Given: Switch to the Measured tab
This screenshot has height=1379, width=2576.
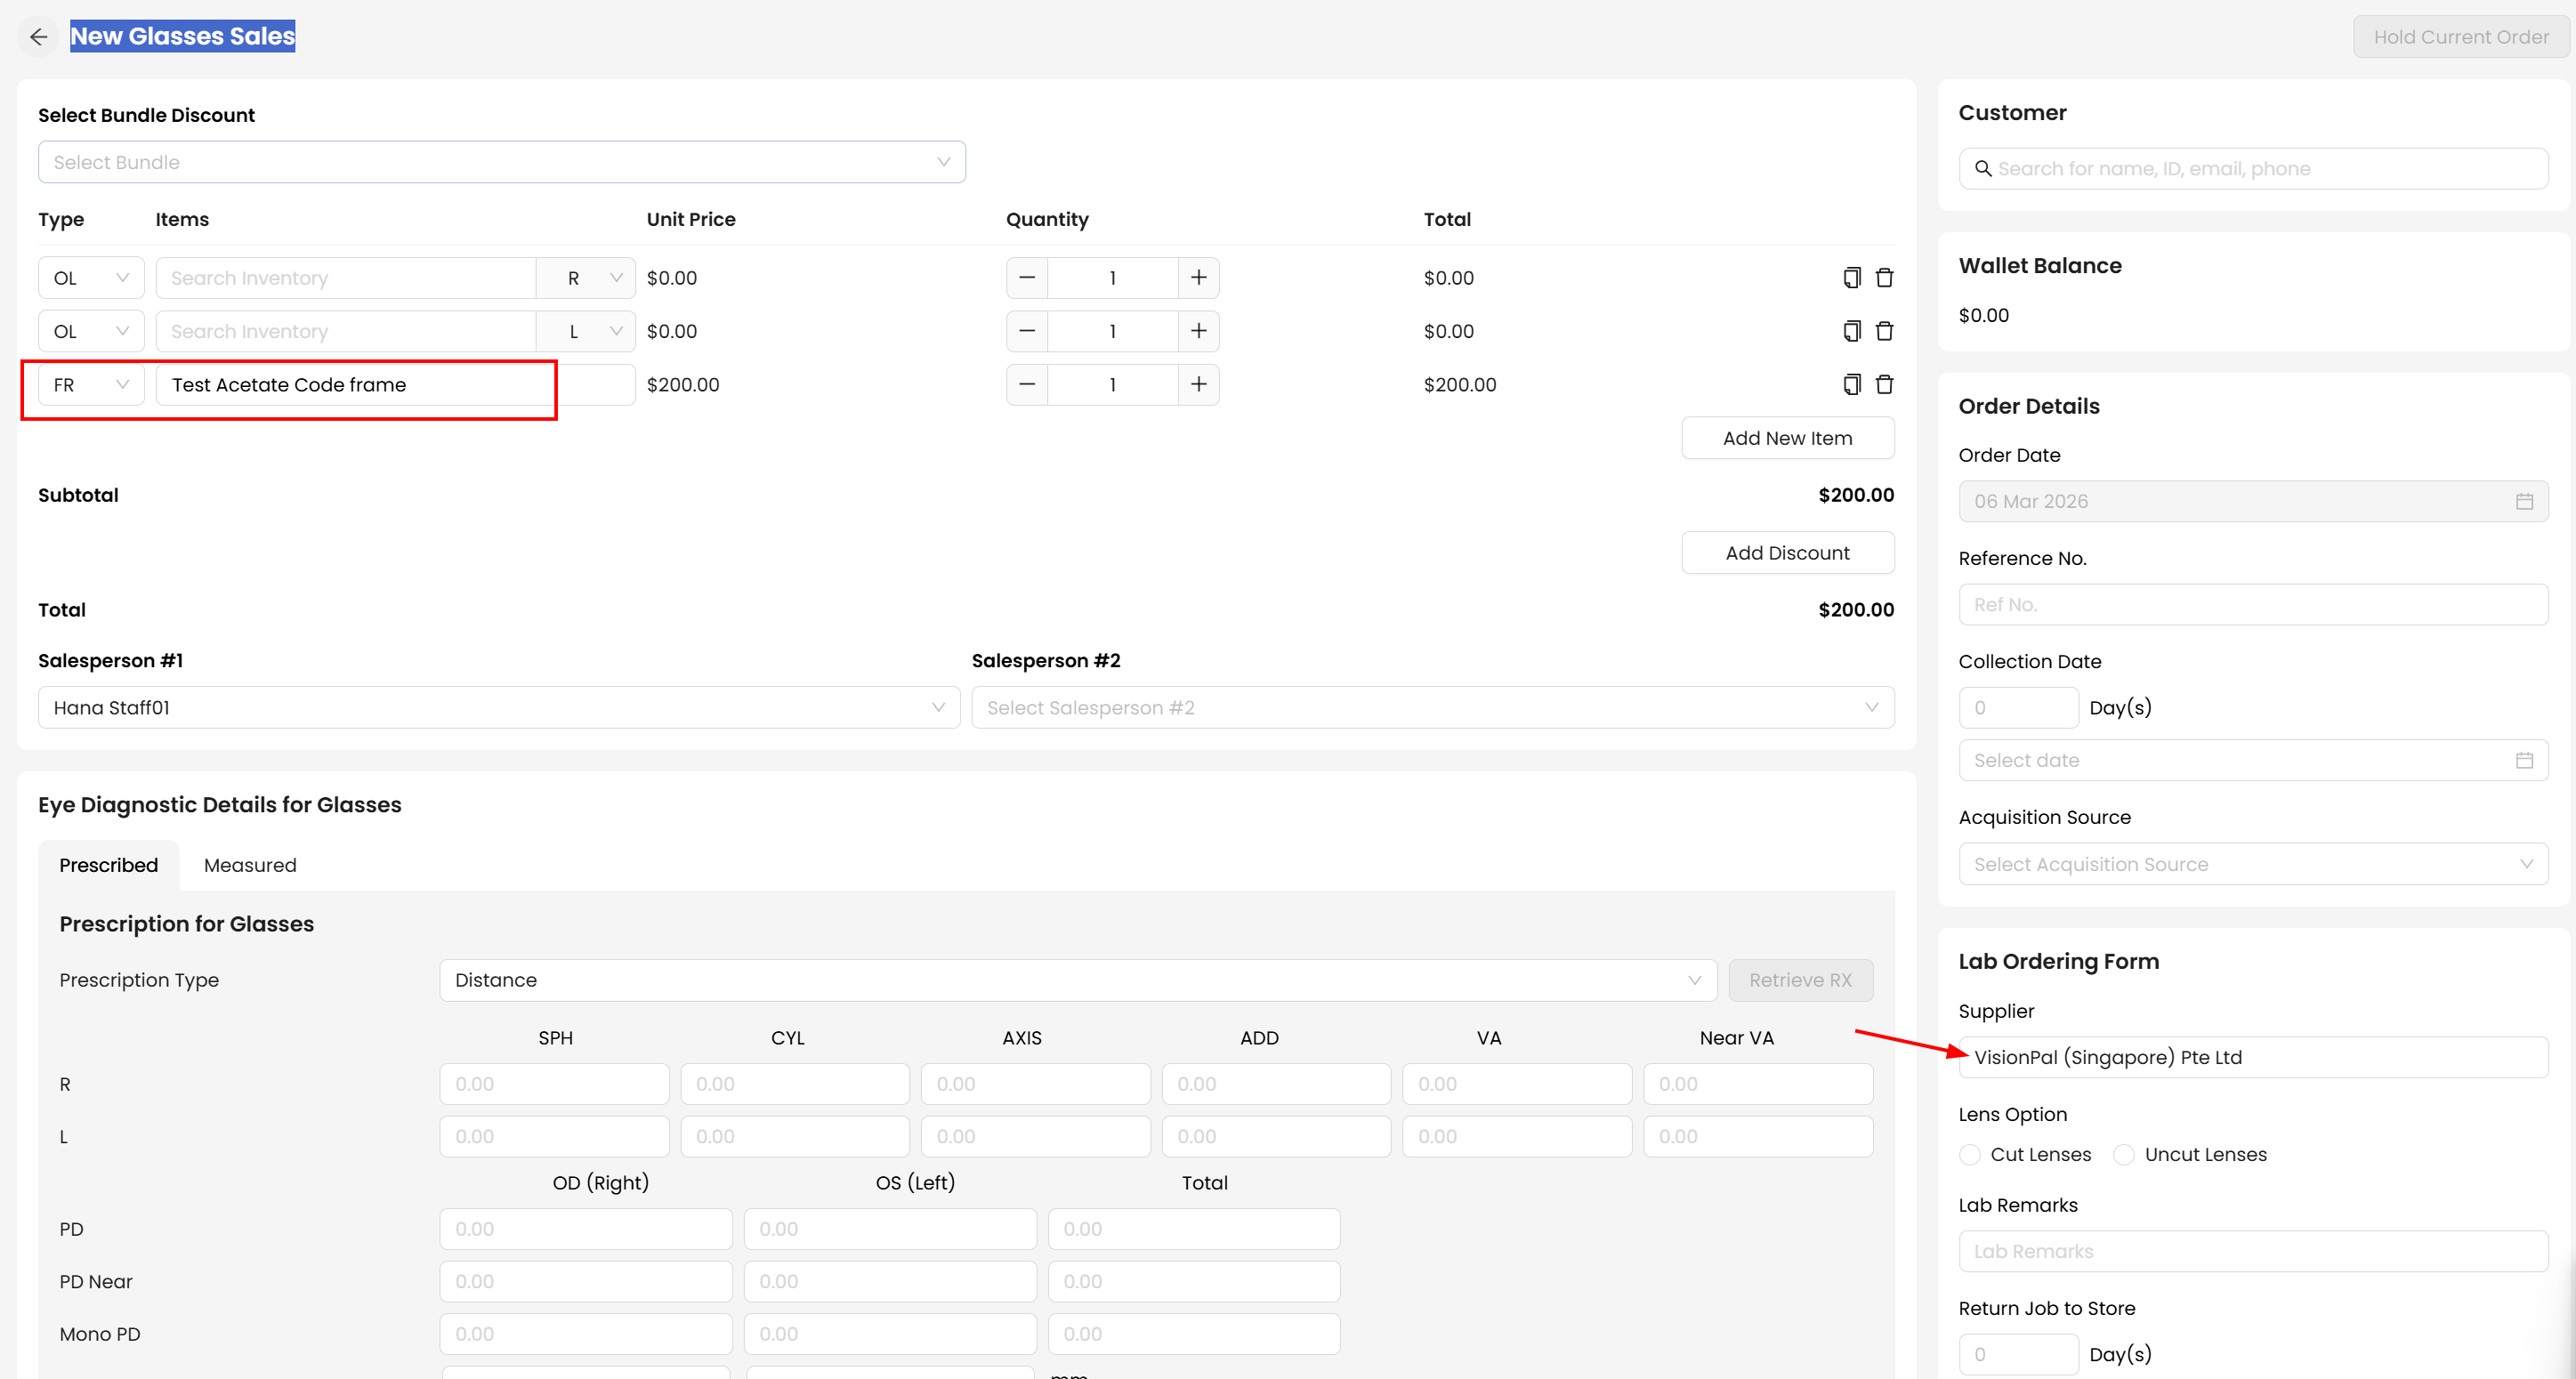Looking at the screenshot, I should [x=250, y=865].
